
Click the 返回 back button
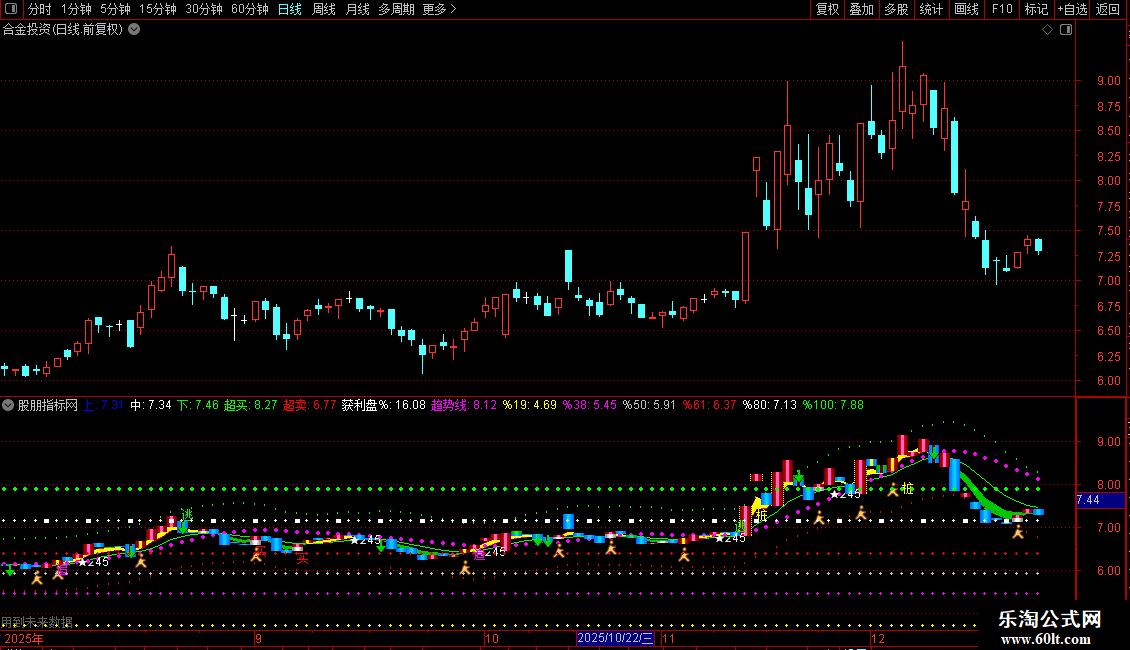point(1108,9)
